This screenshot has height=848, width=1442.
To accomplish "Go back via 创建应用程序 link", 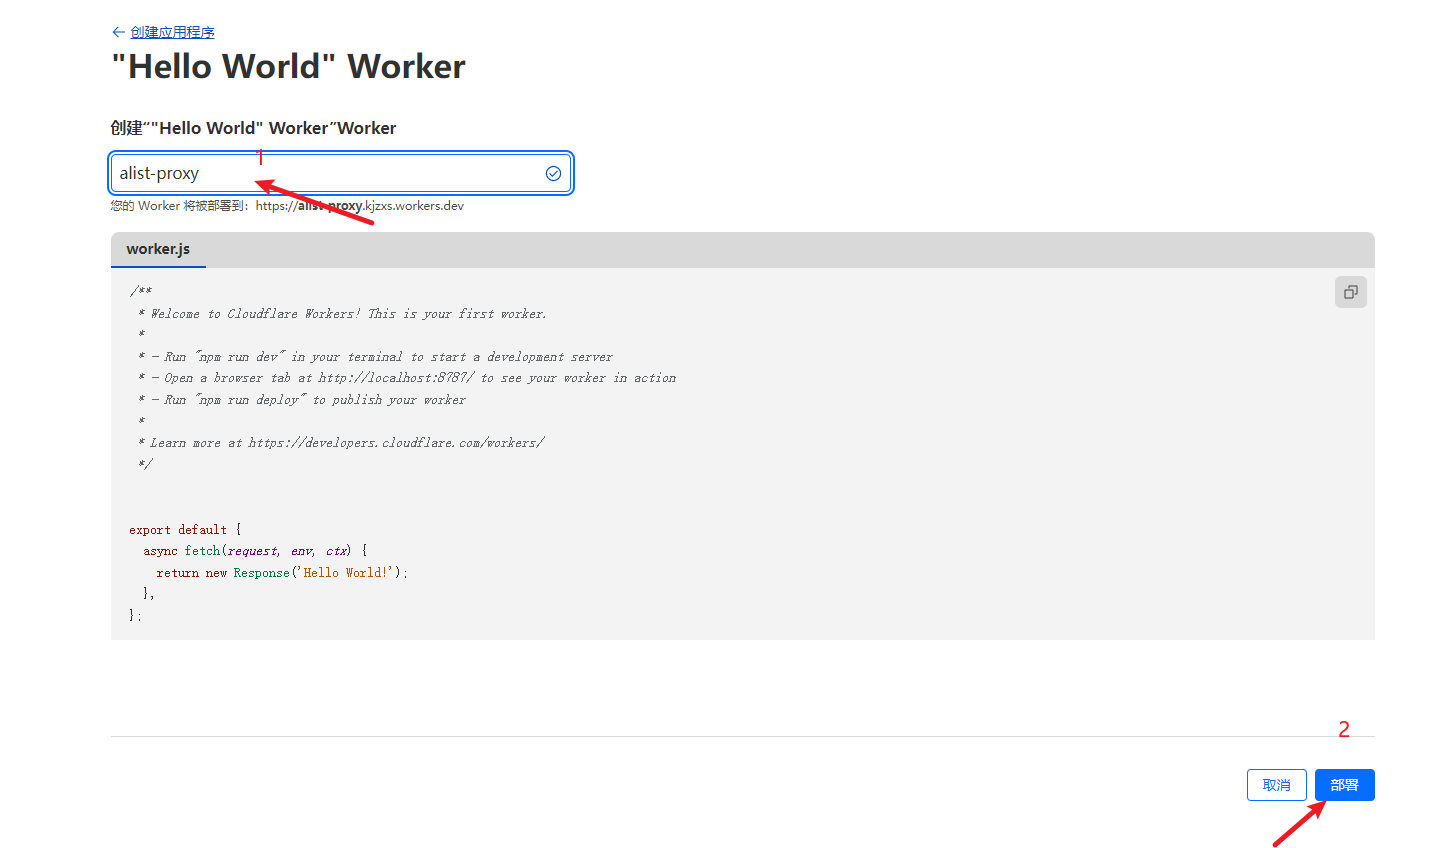I will [x=172, y=32].
